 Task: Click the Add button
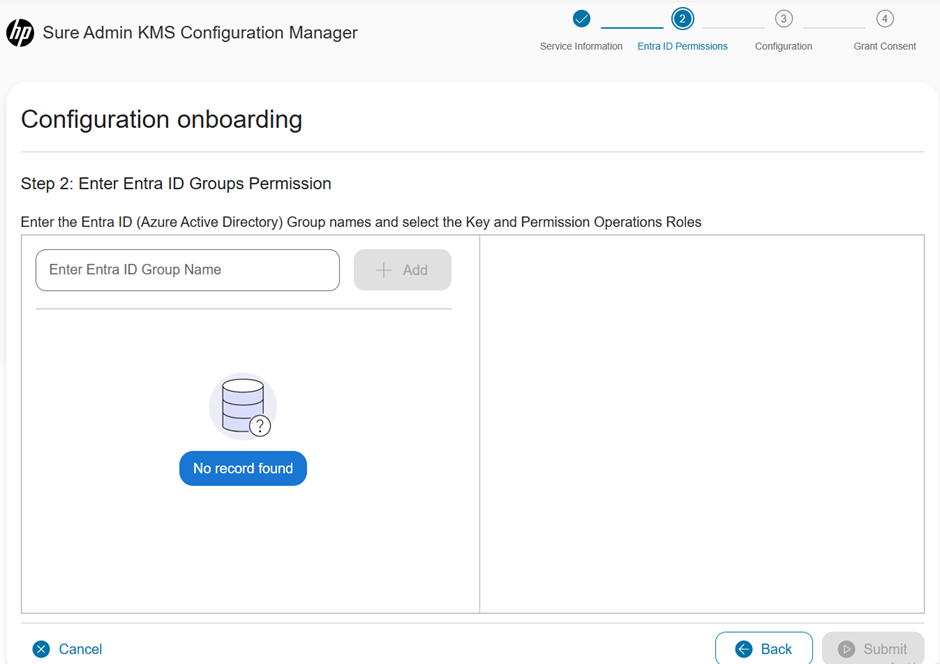(x=402, y=269)
